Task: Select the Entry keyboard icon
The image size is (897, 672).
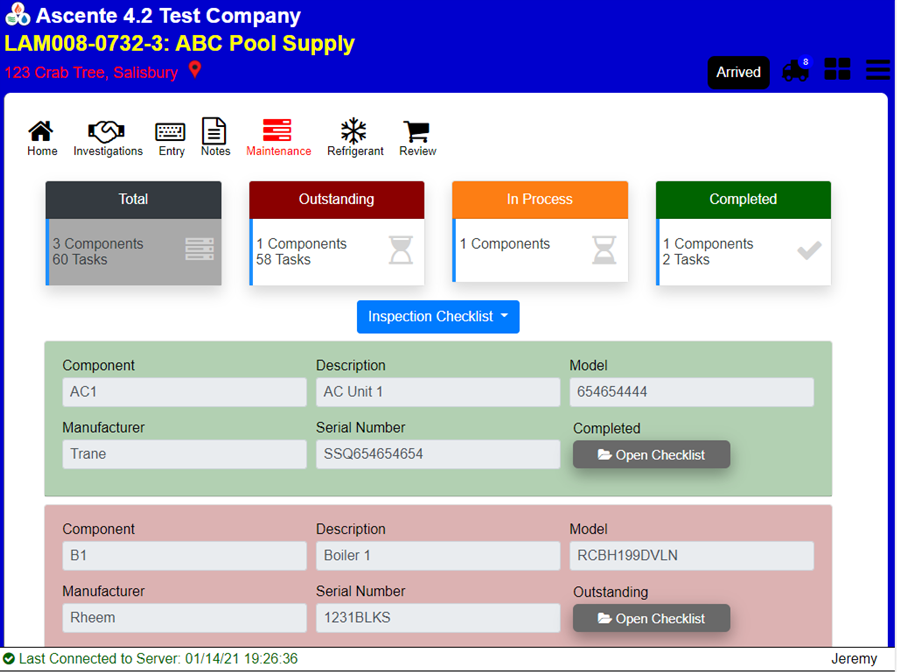Action: pos(171,132)
